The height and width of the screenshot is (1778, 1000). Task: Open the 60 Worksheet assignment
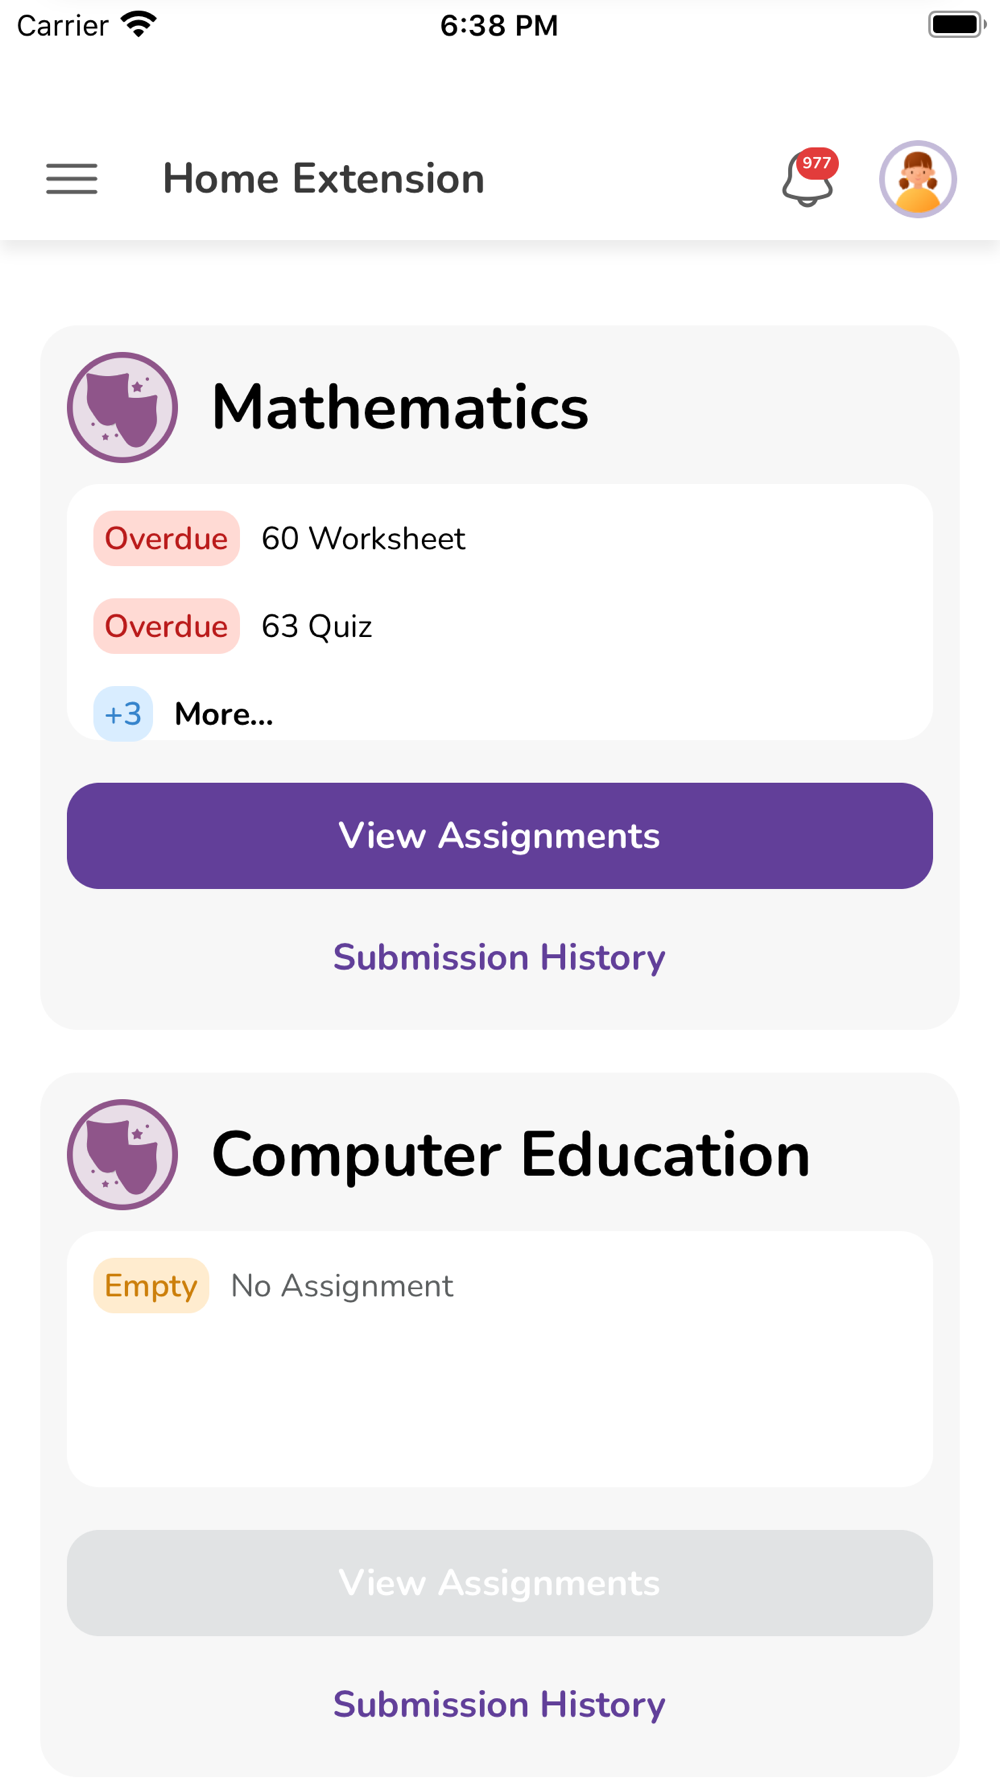363,539
